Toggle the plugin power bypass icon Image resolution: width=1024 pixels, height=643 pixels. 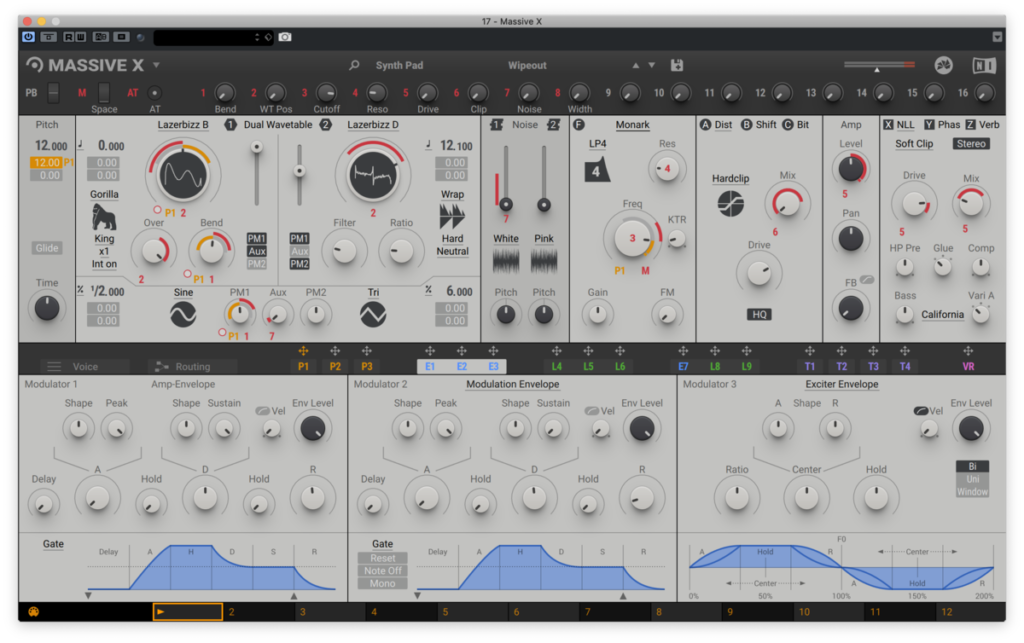coord(29,37)
